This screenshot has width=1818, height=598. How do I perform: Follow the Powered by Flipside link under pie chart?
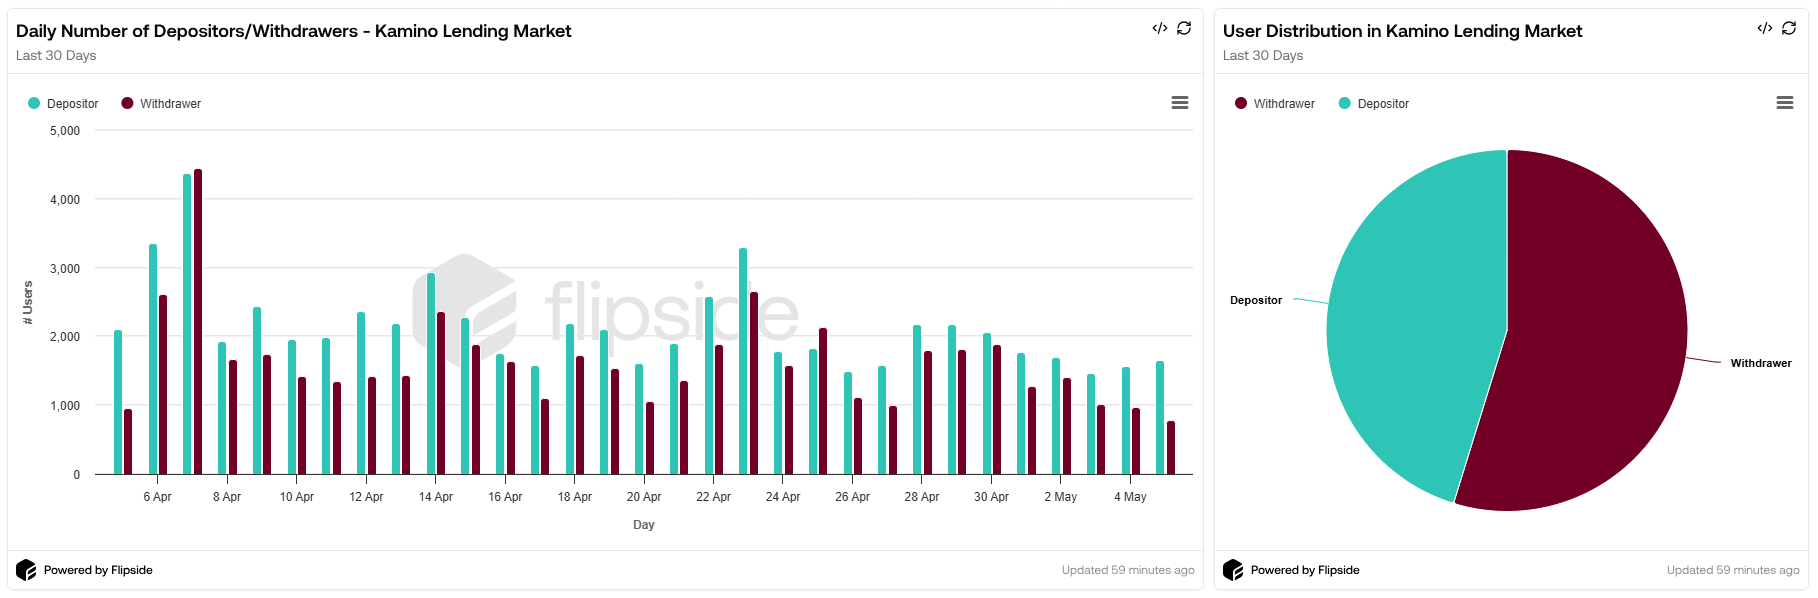[1305, 570]
